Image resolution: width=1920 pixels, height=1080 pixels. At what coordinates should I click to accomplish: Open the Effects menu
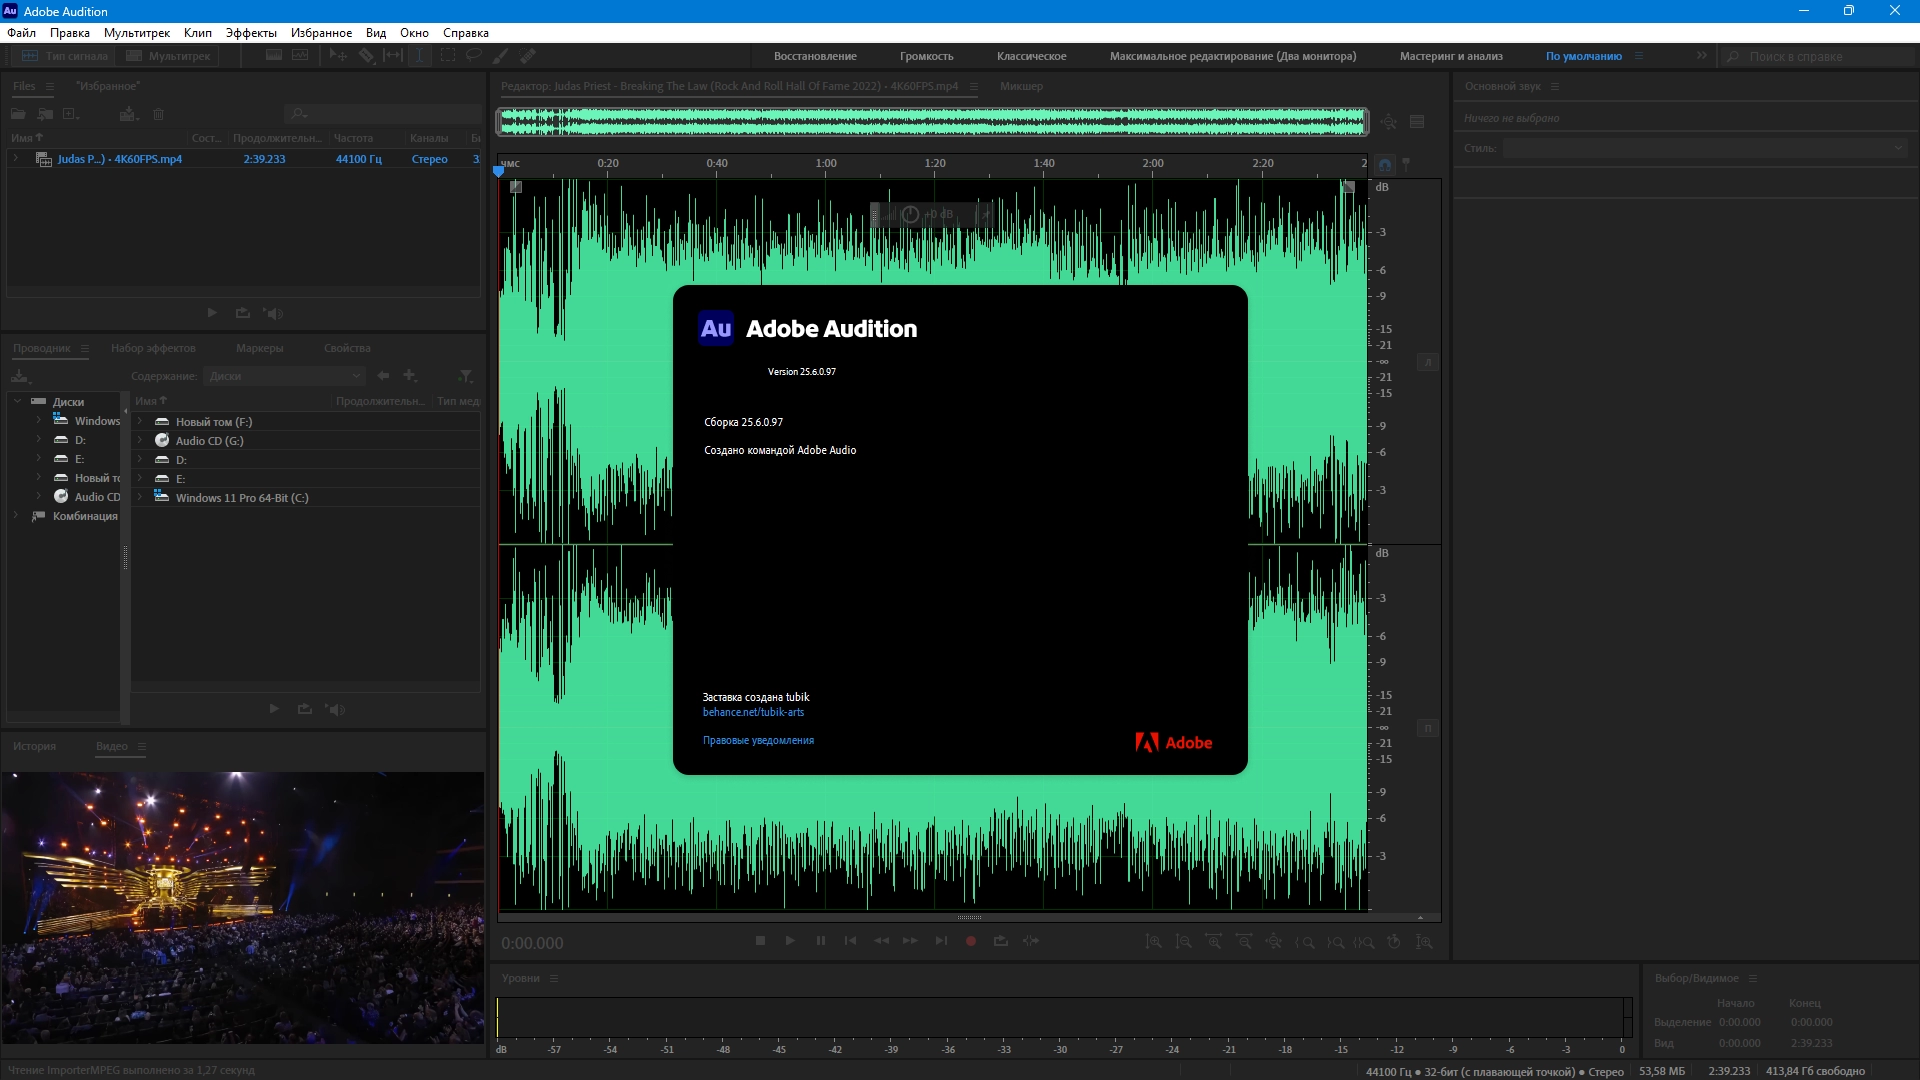[x=250, y=33]
